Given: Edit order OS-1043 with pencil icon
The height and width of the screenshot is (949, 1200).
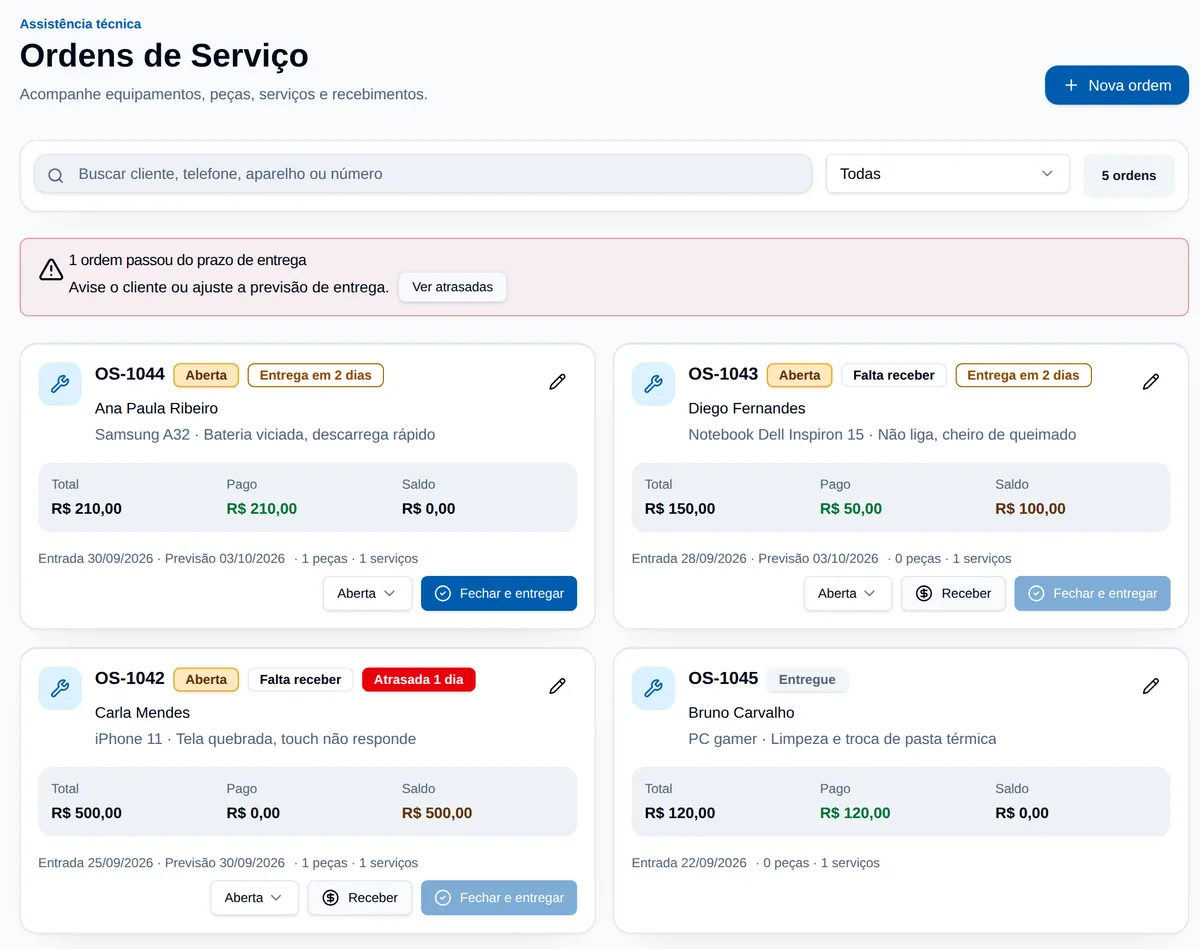Looking at the screenshot, I should point(1151,381).
